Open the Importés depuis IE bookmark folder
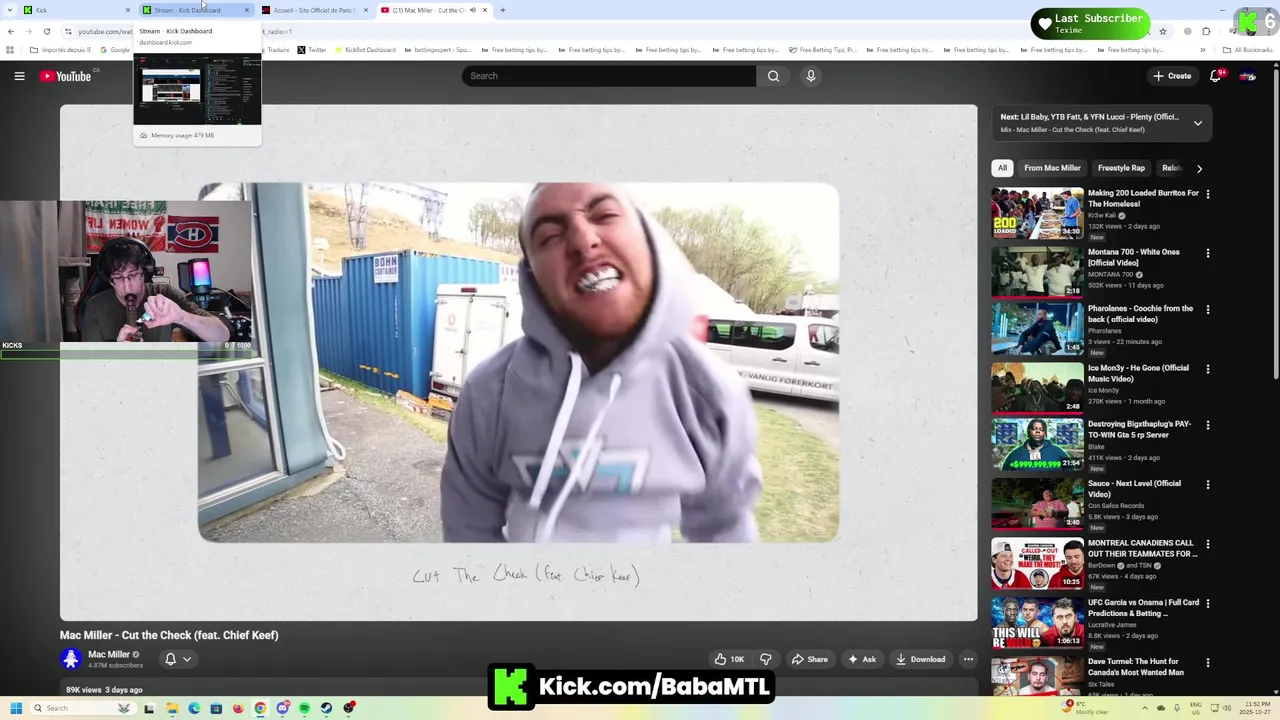The height and width of the screenshot is (720, 1280). point(61,50)
